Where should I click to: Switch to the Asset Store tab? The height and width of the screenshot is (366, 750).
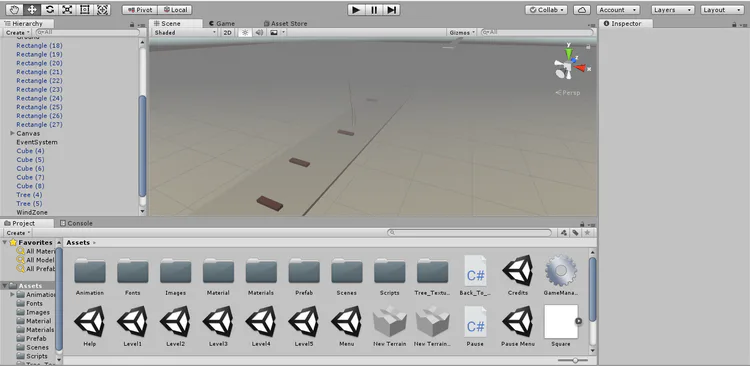point(286,23)
